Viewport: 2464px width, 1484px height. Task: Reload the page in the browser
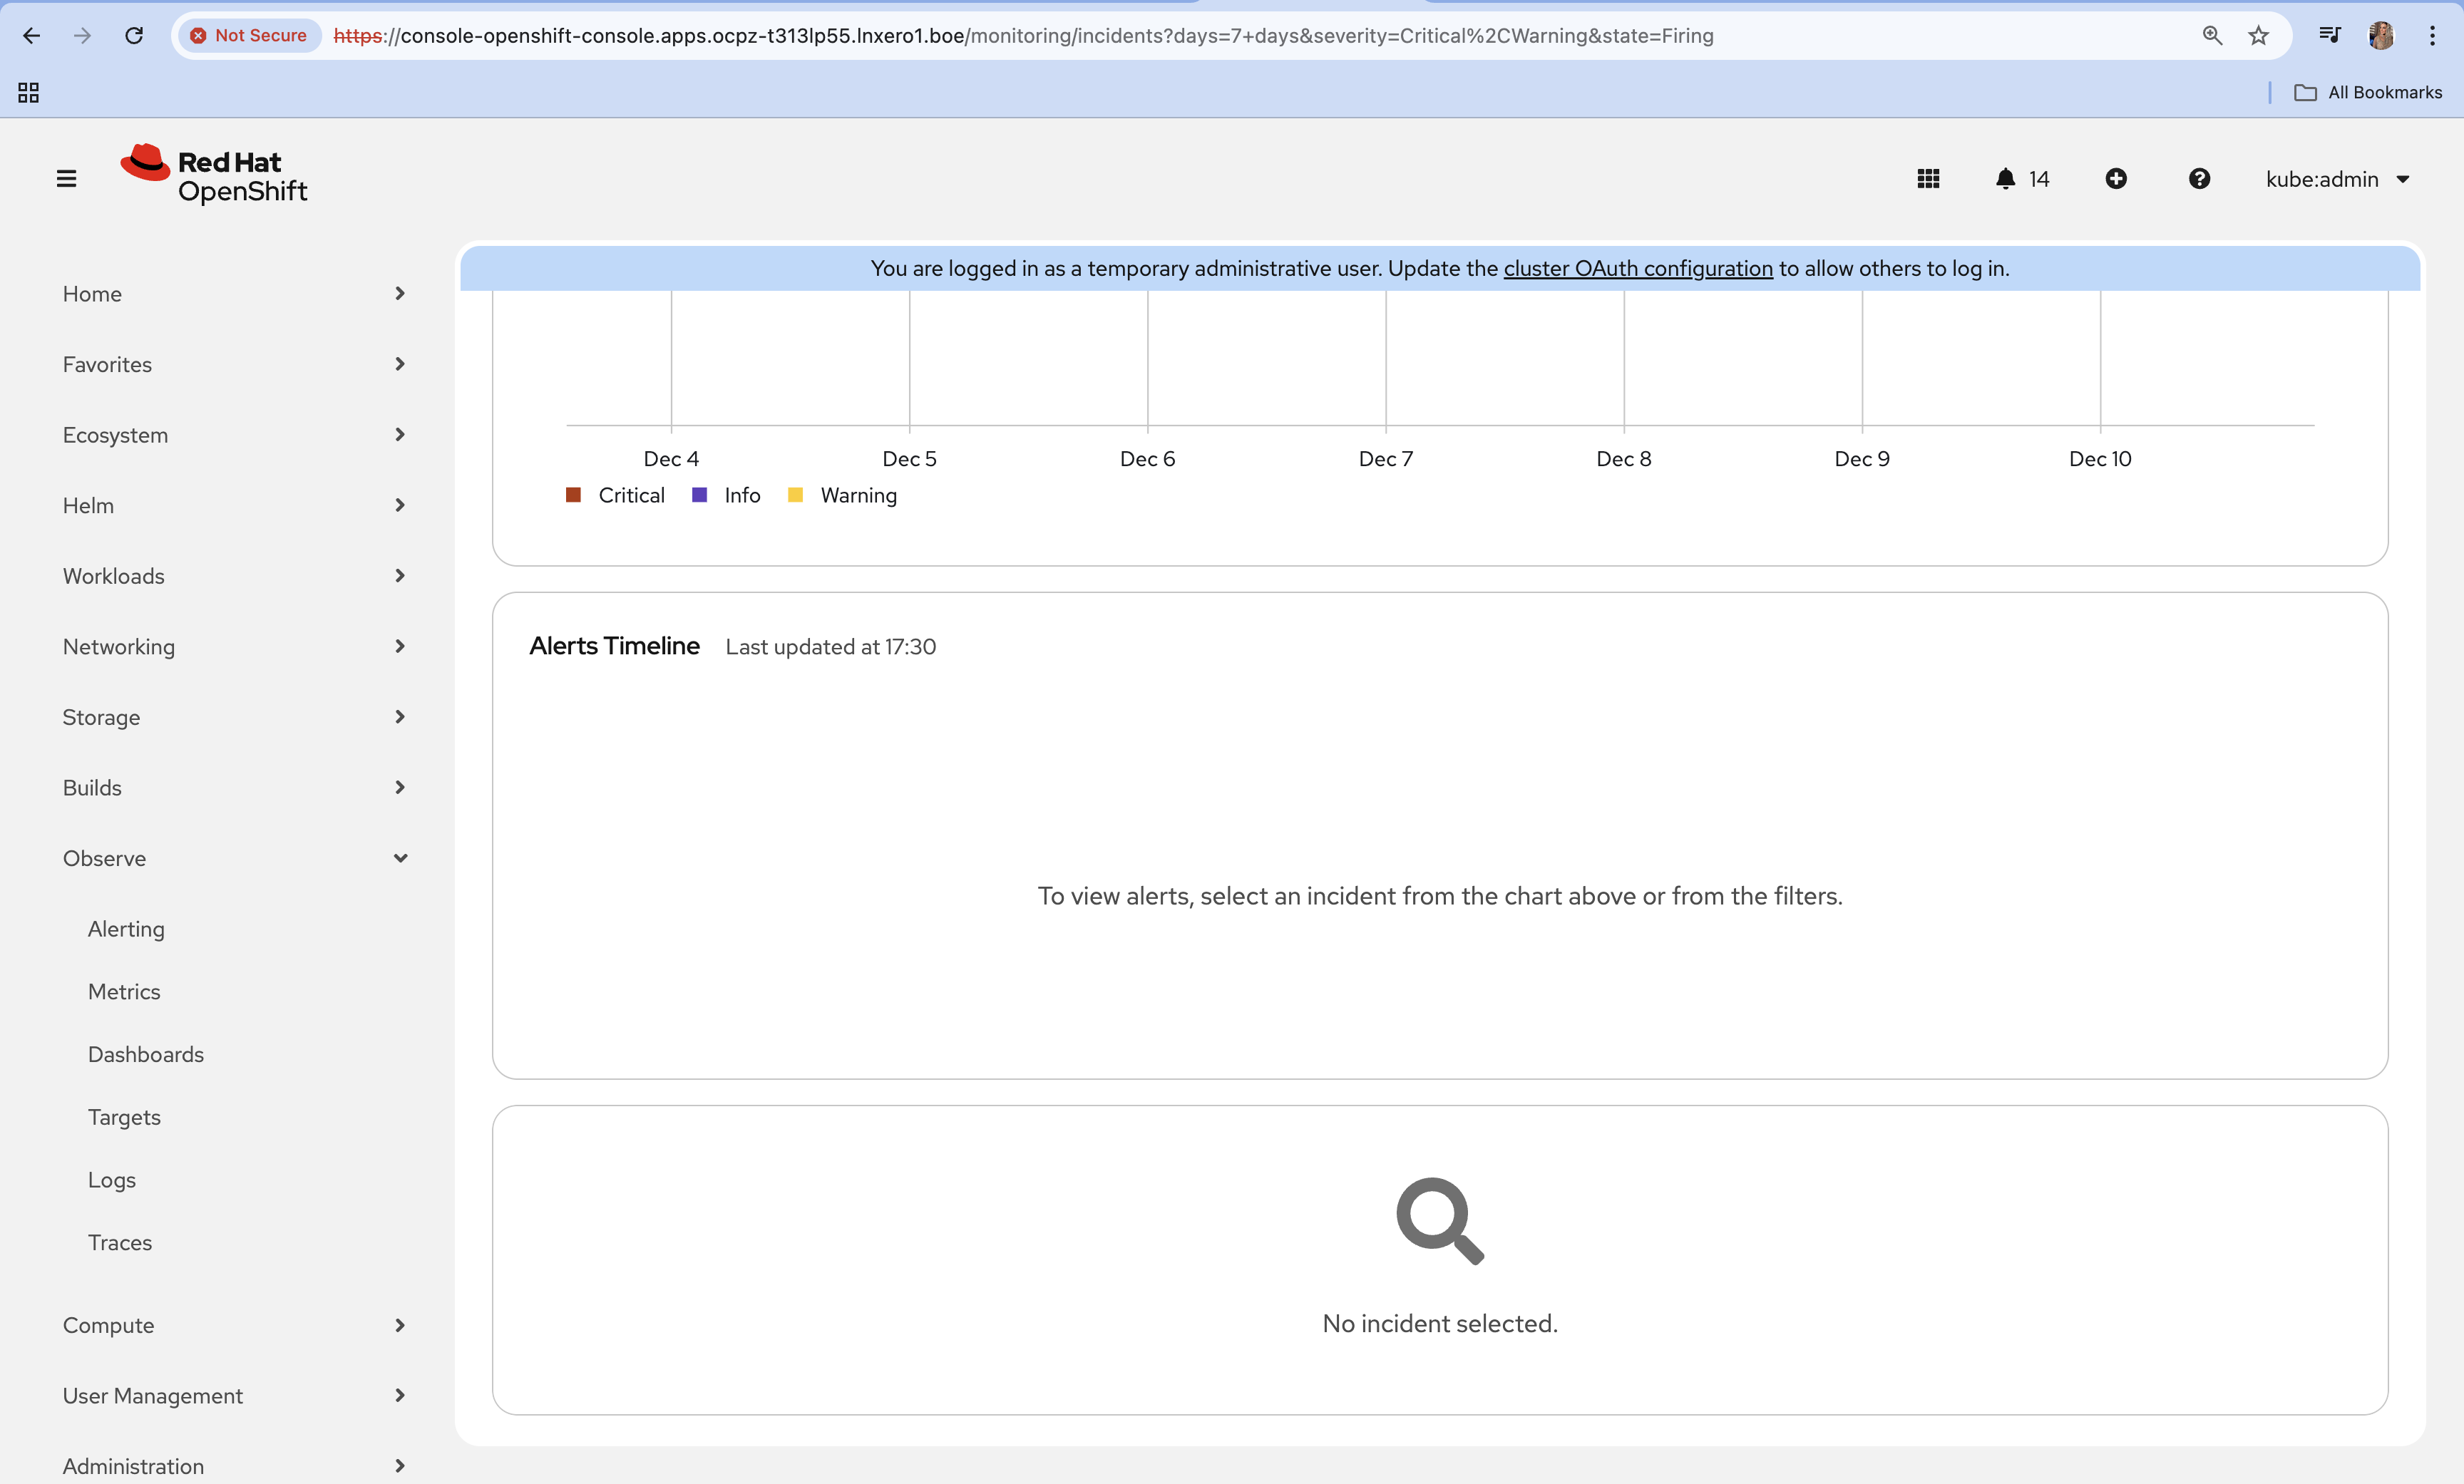tap(134, 36)
